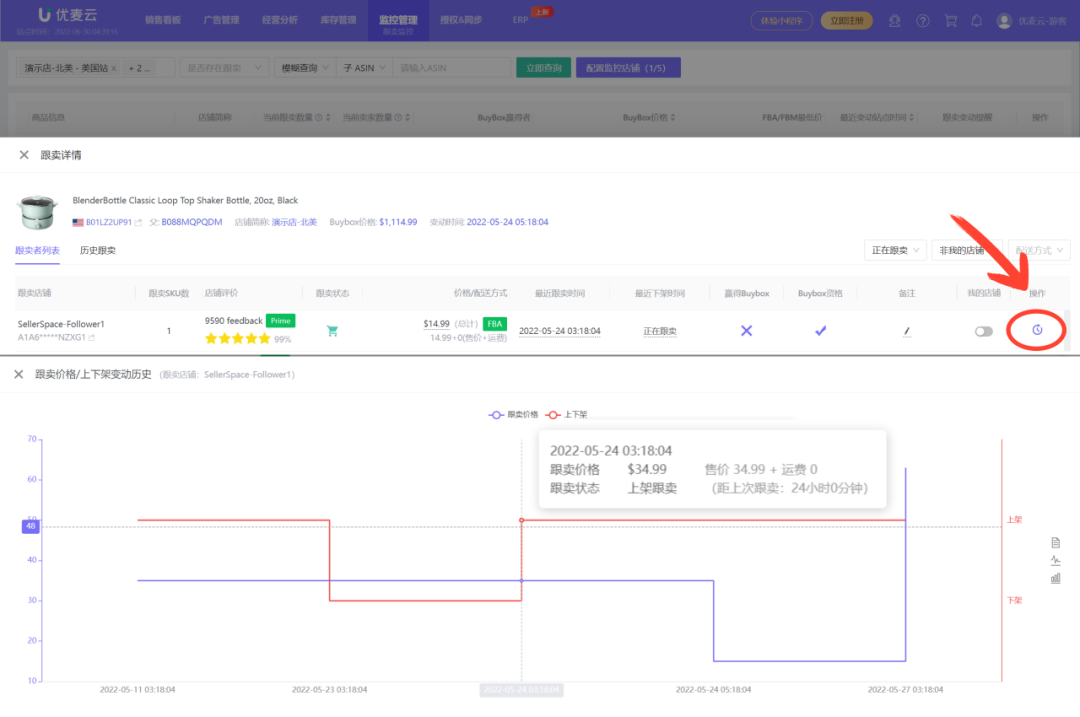Click the shopping cart icon in the top bar

point(950,20)
